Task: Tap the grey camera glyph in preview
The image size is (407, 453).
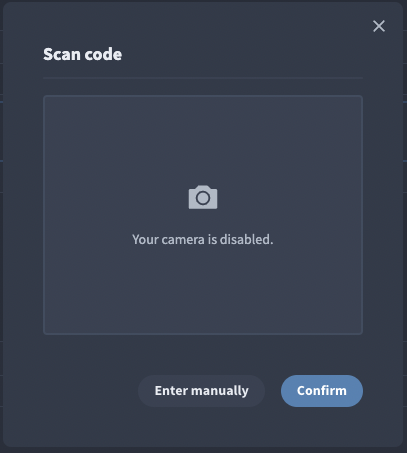Action: [x=203, y=197]
